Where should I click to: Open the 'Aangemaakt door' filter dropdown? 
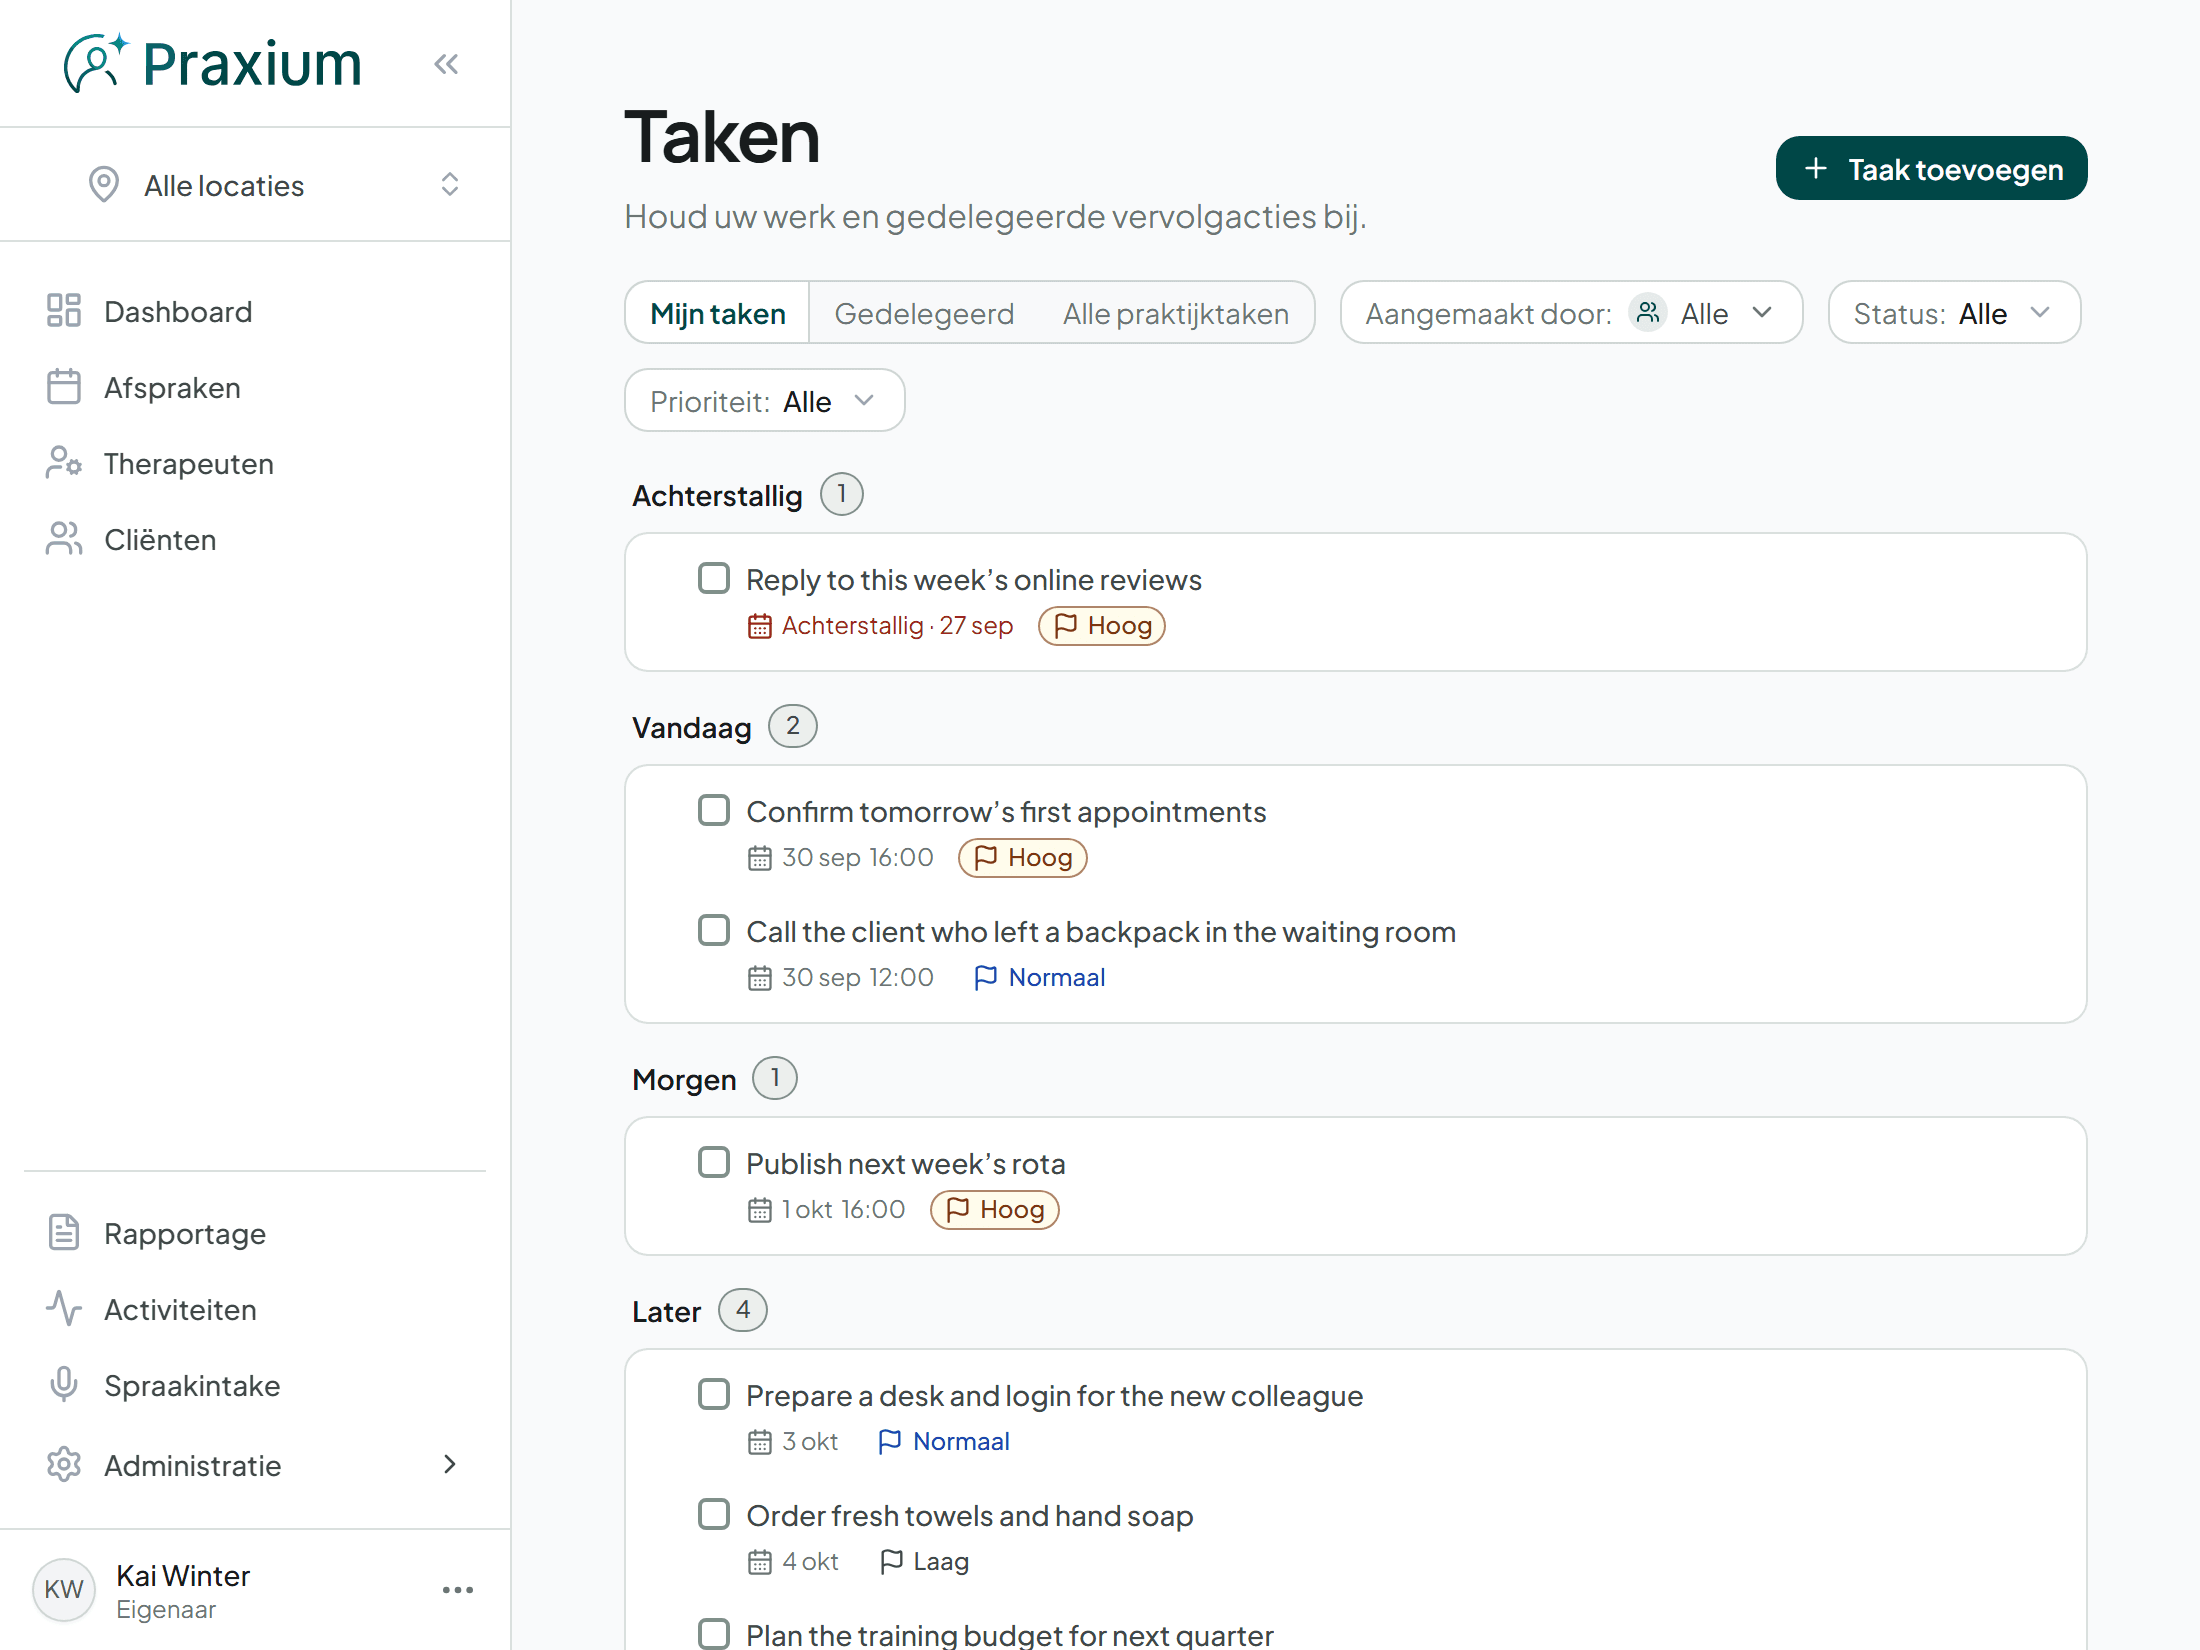(x=1571, y=313)
